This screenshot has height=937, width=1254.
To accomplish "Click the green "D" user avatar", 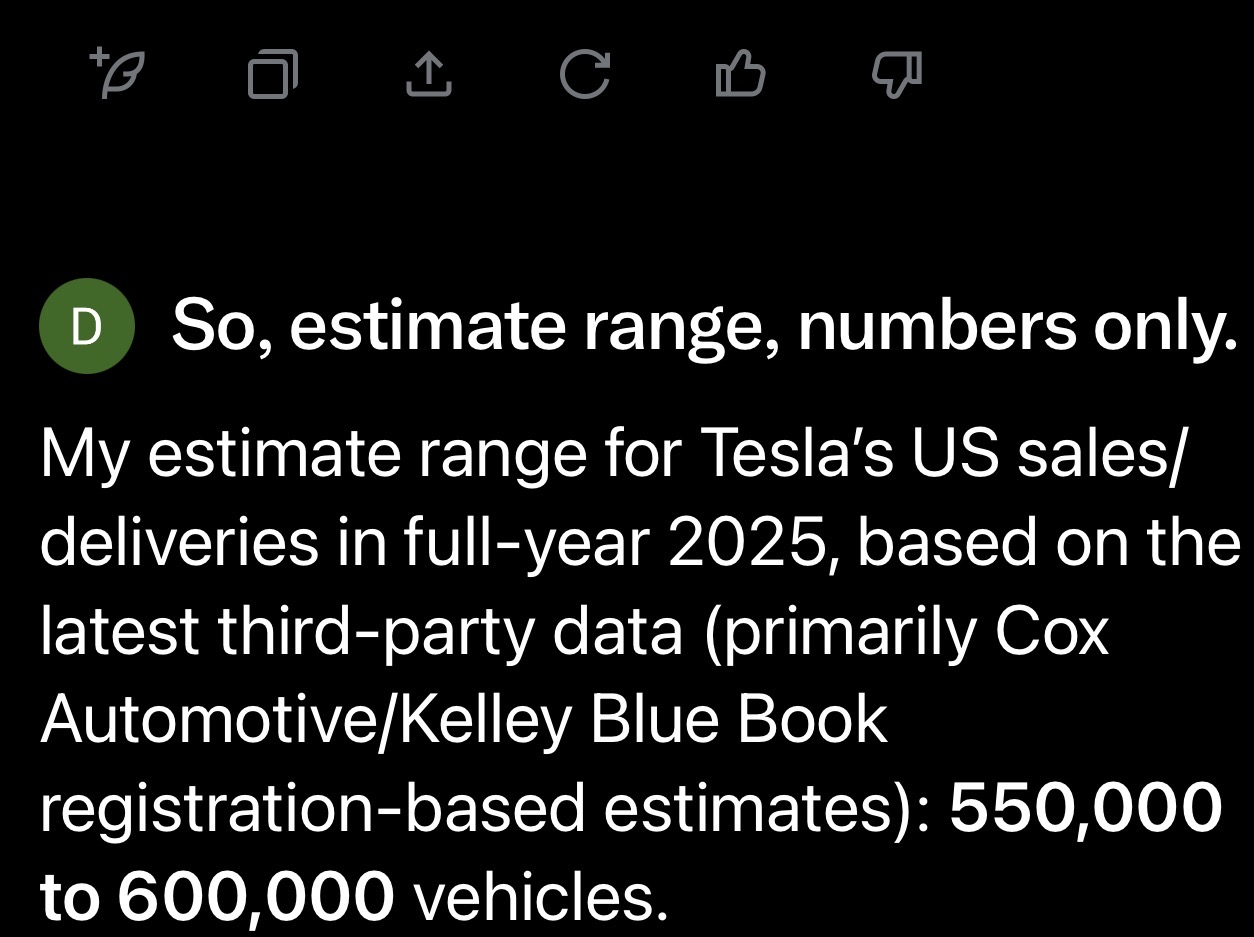I will click(87, 327).
